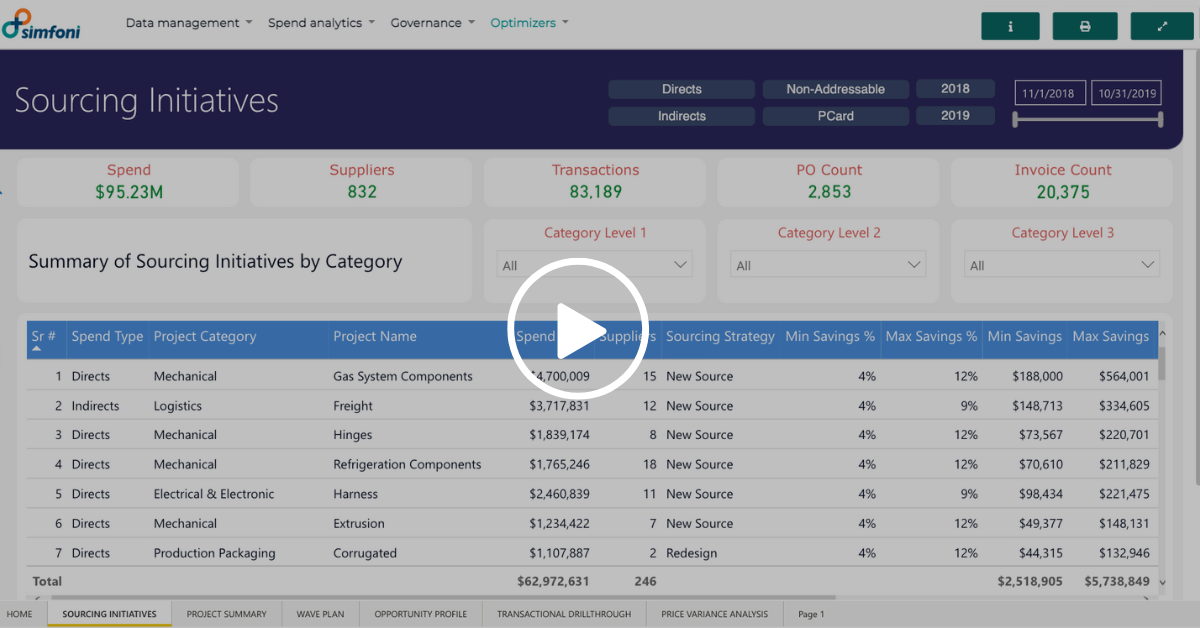The image size is (1200, 628).
Task: Play the video overlay button
Action: coord(578,328)
